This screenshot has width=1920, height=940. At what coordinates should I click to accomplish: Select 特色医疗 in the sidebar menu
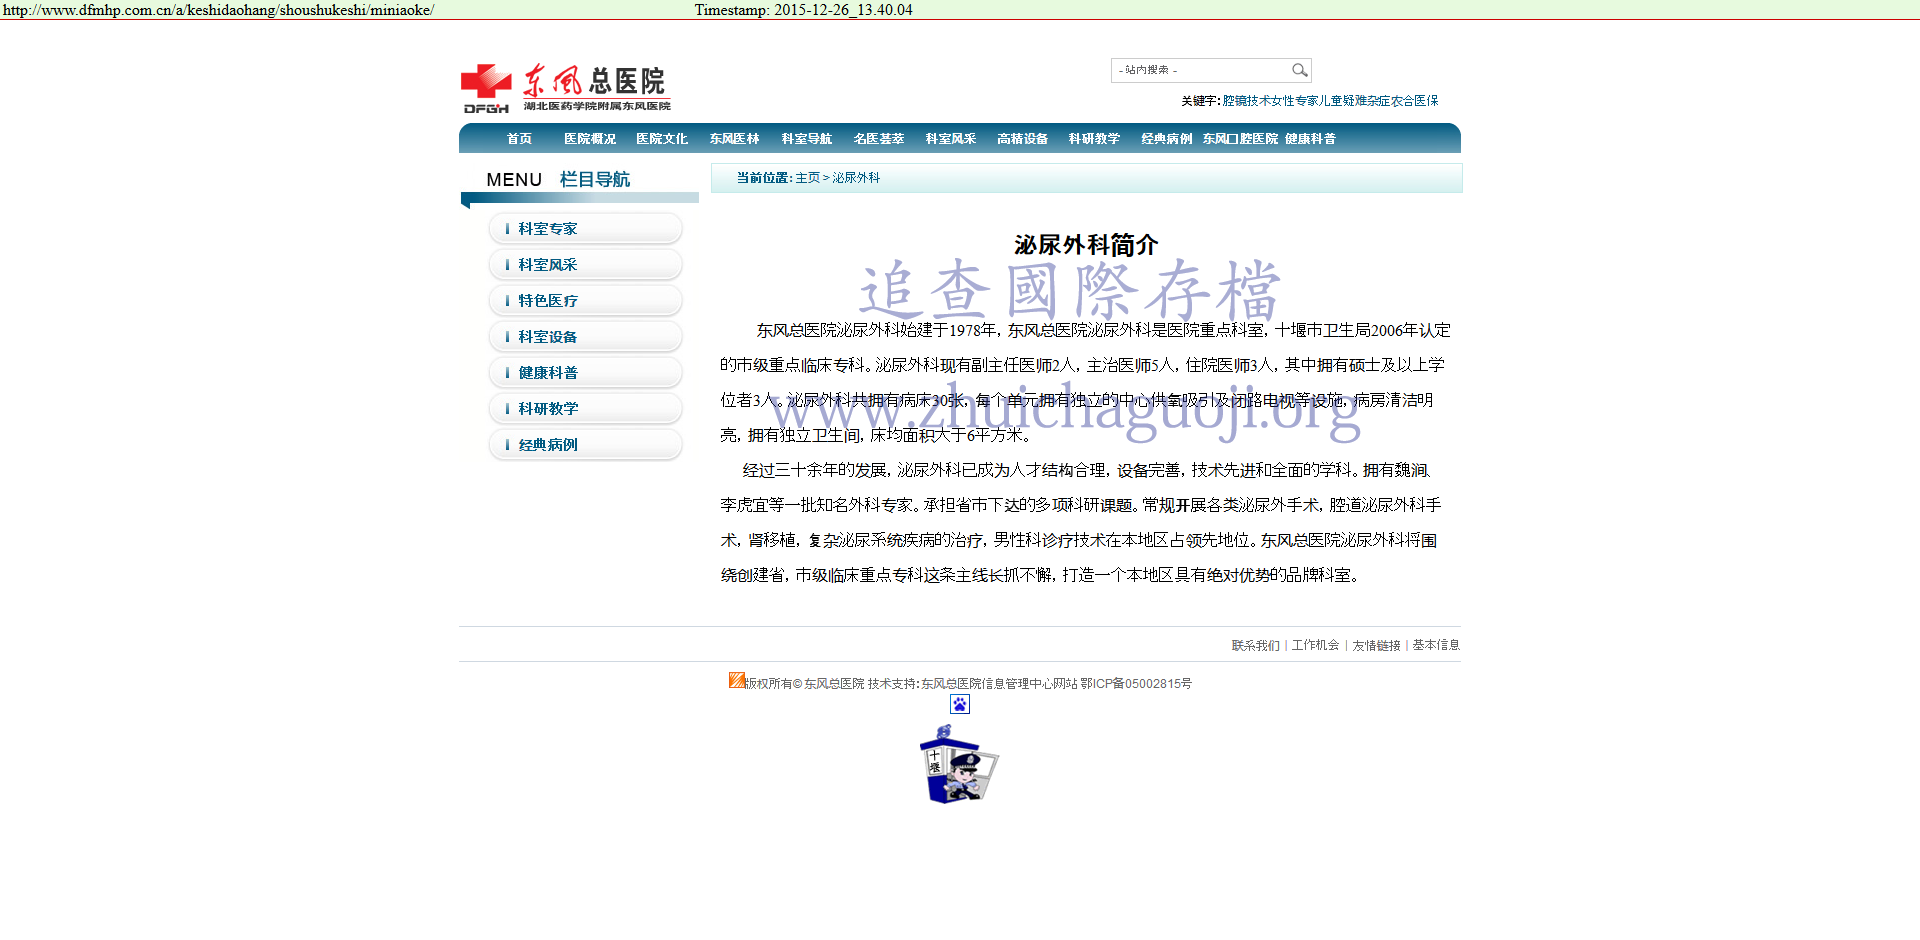[x=548, y=301]
